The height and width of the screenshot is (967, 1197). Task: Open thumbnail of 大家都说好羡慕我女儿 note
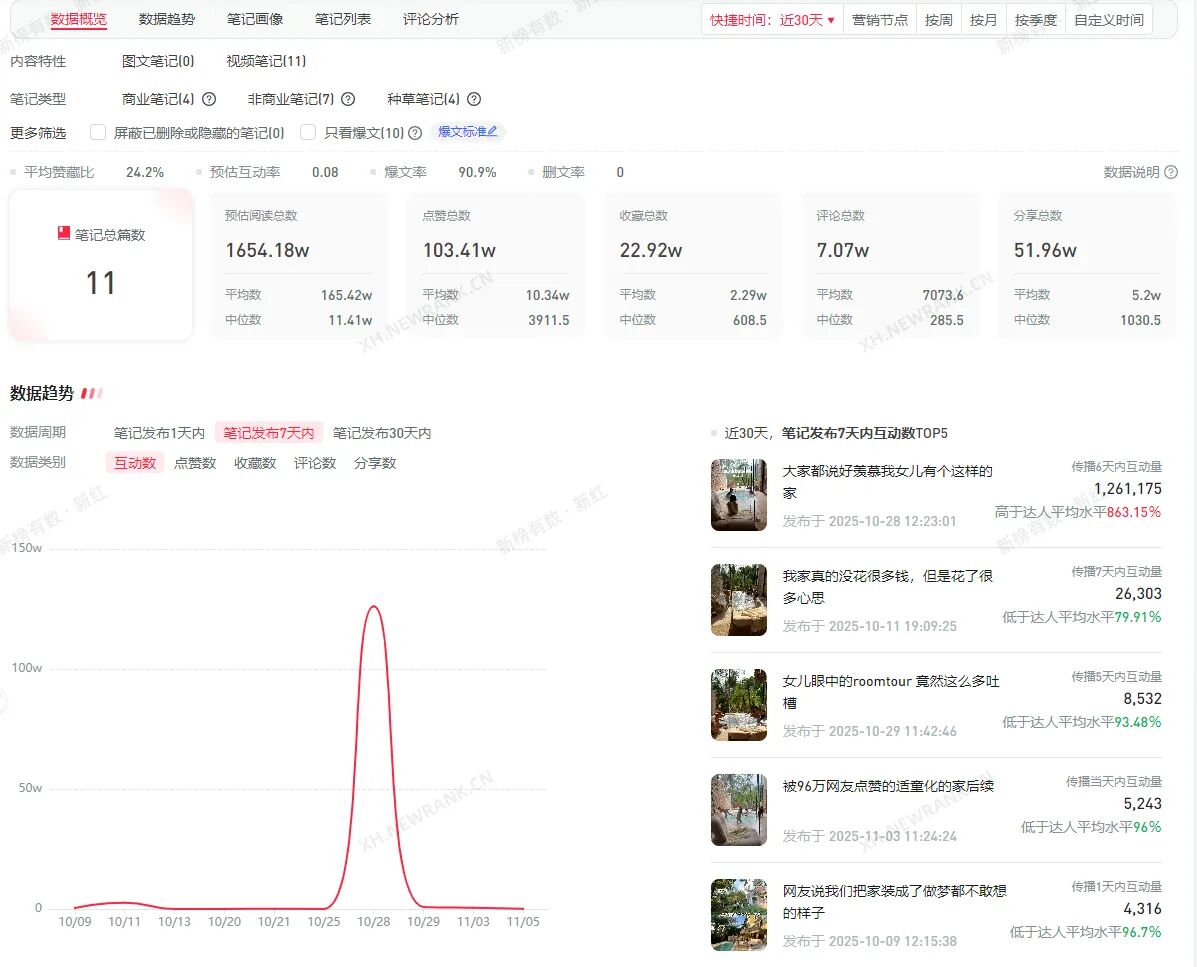coord(739,495)
